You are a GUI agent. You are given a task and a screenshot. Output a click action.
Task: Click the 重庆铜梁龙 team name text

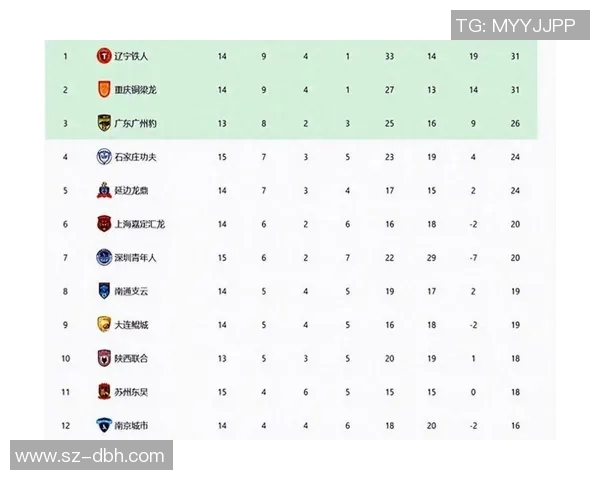(135, 90)
